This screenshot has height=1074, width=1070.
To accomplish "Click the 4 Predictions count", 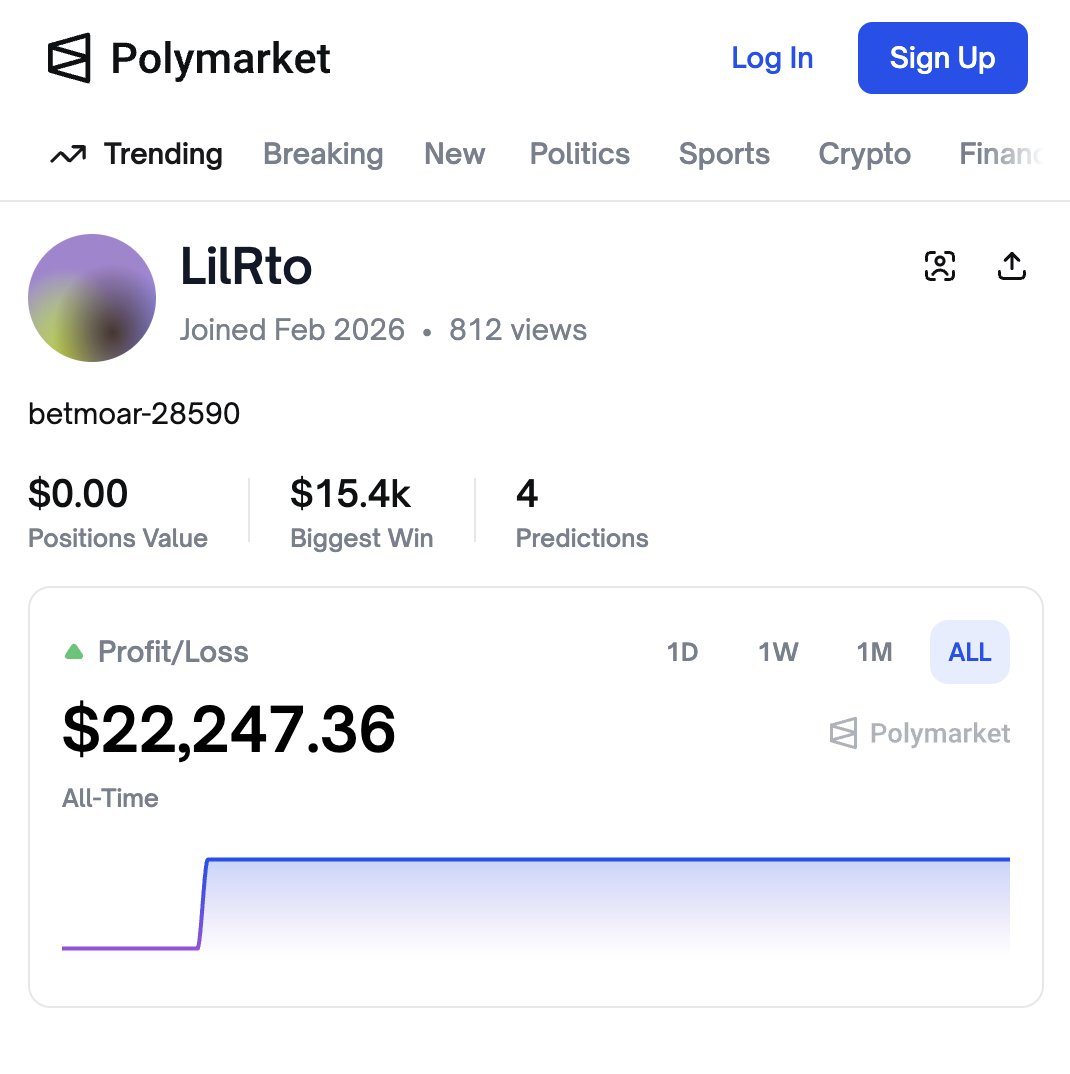I will coord(527,493).
